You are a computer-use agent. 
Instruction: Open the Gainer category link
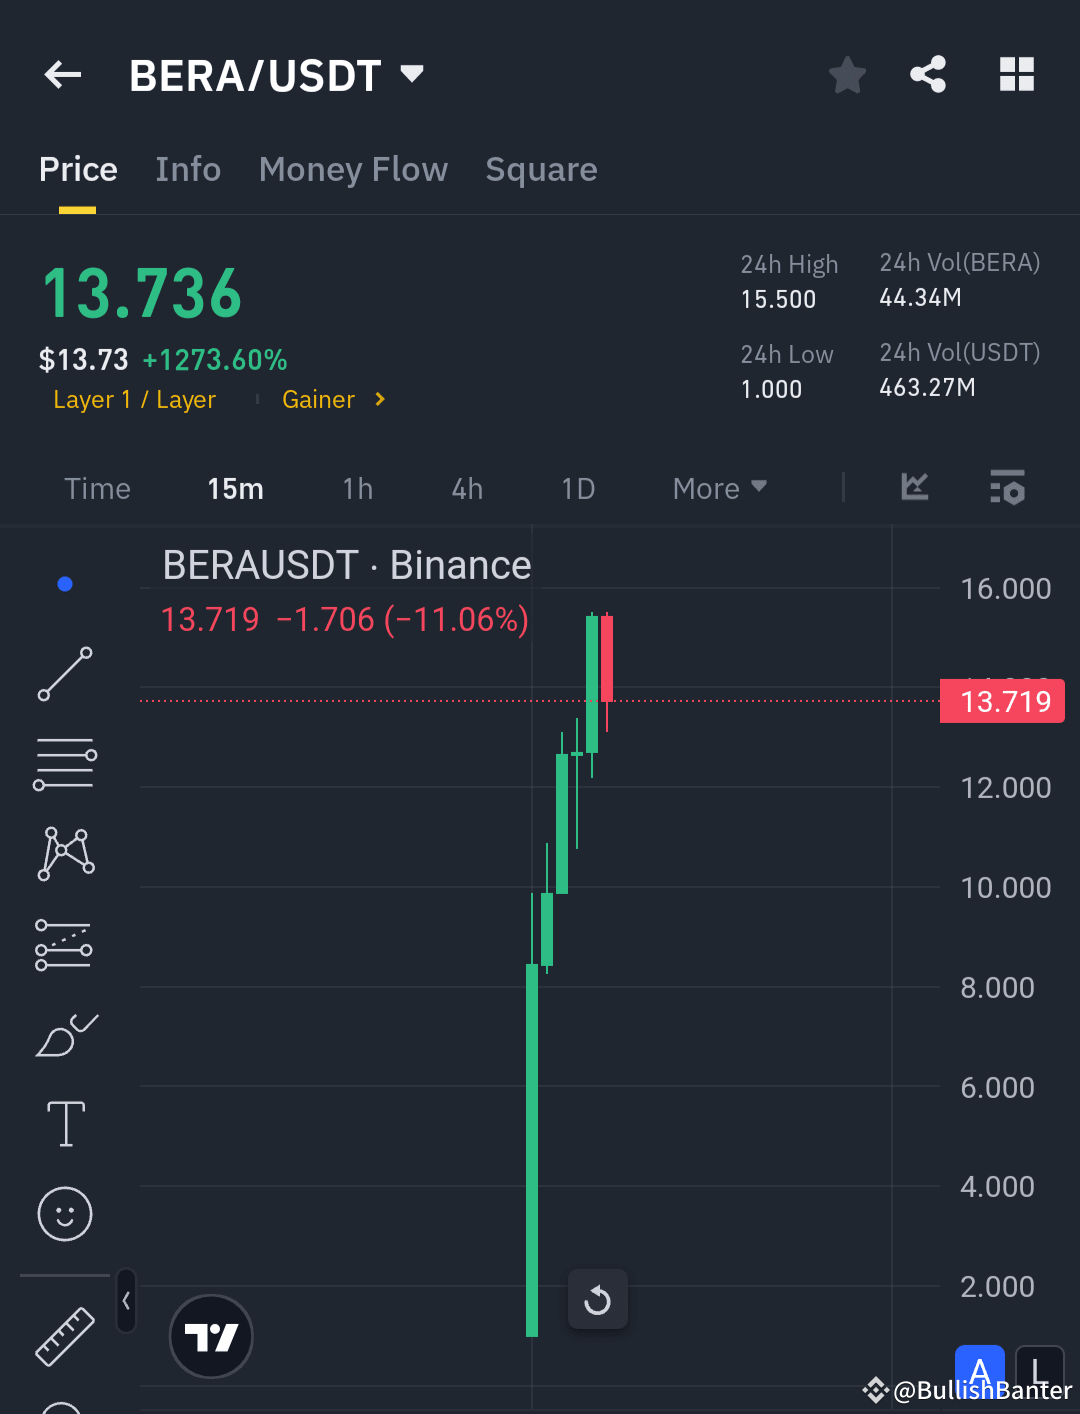319,399
